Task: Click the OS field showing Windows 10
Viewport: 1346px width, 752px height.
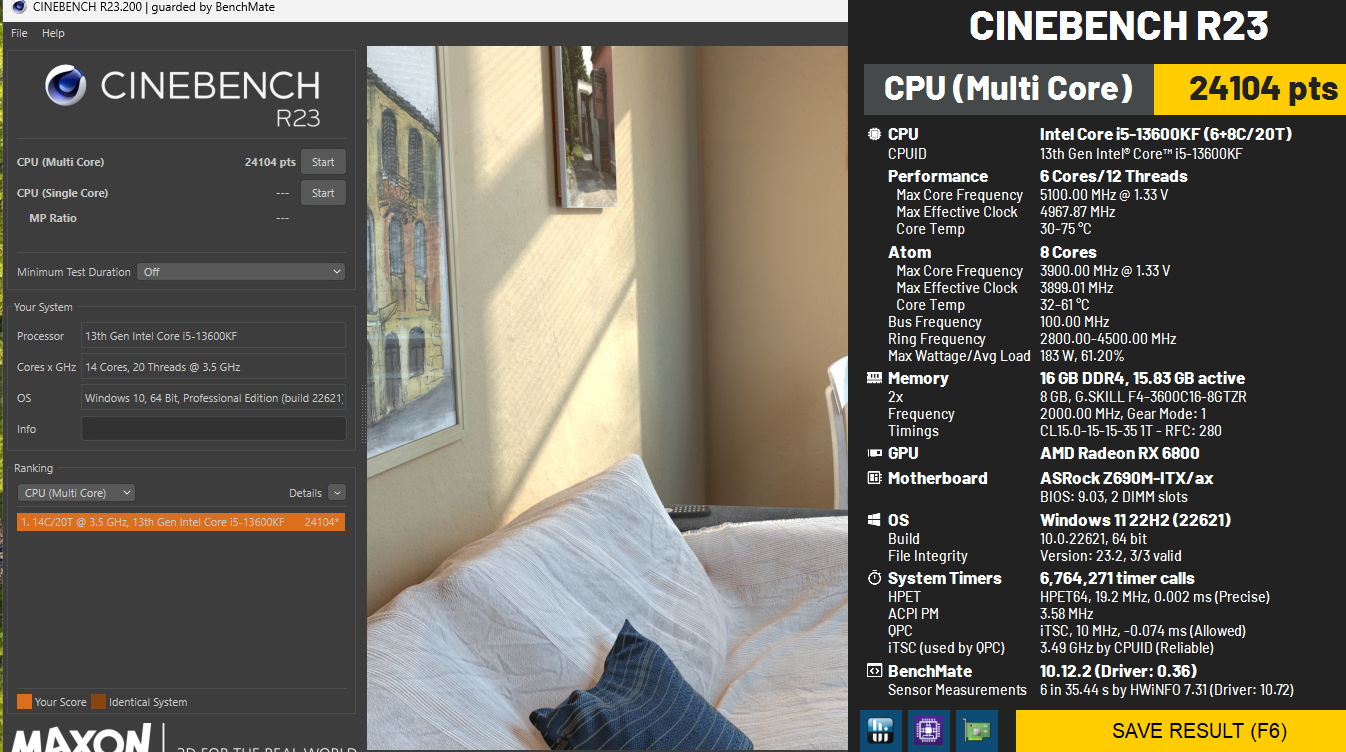Action: click(213, 398)
